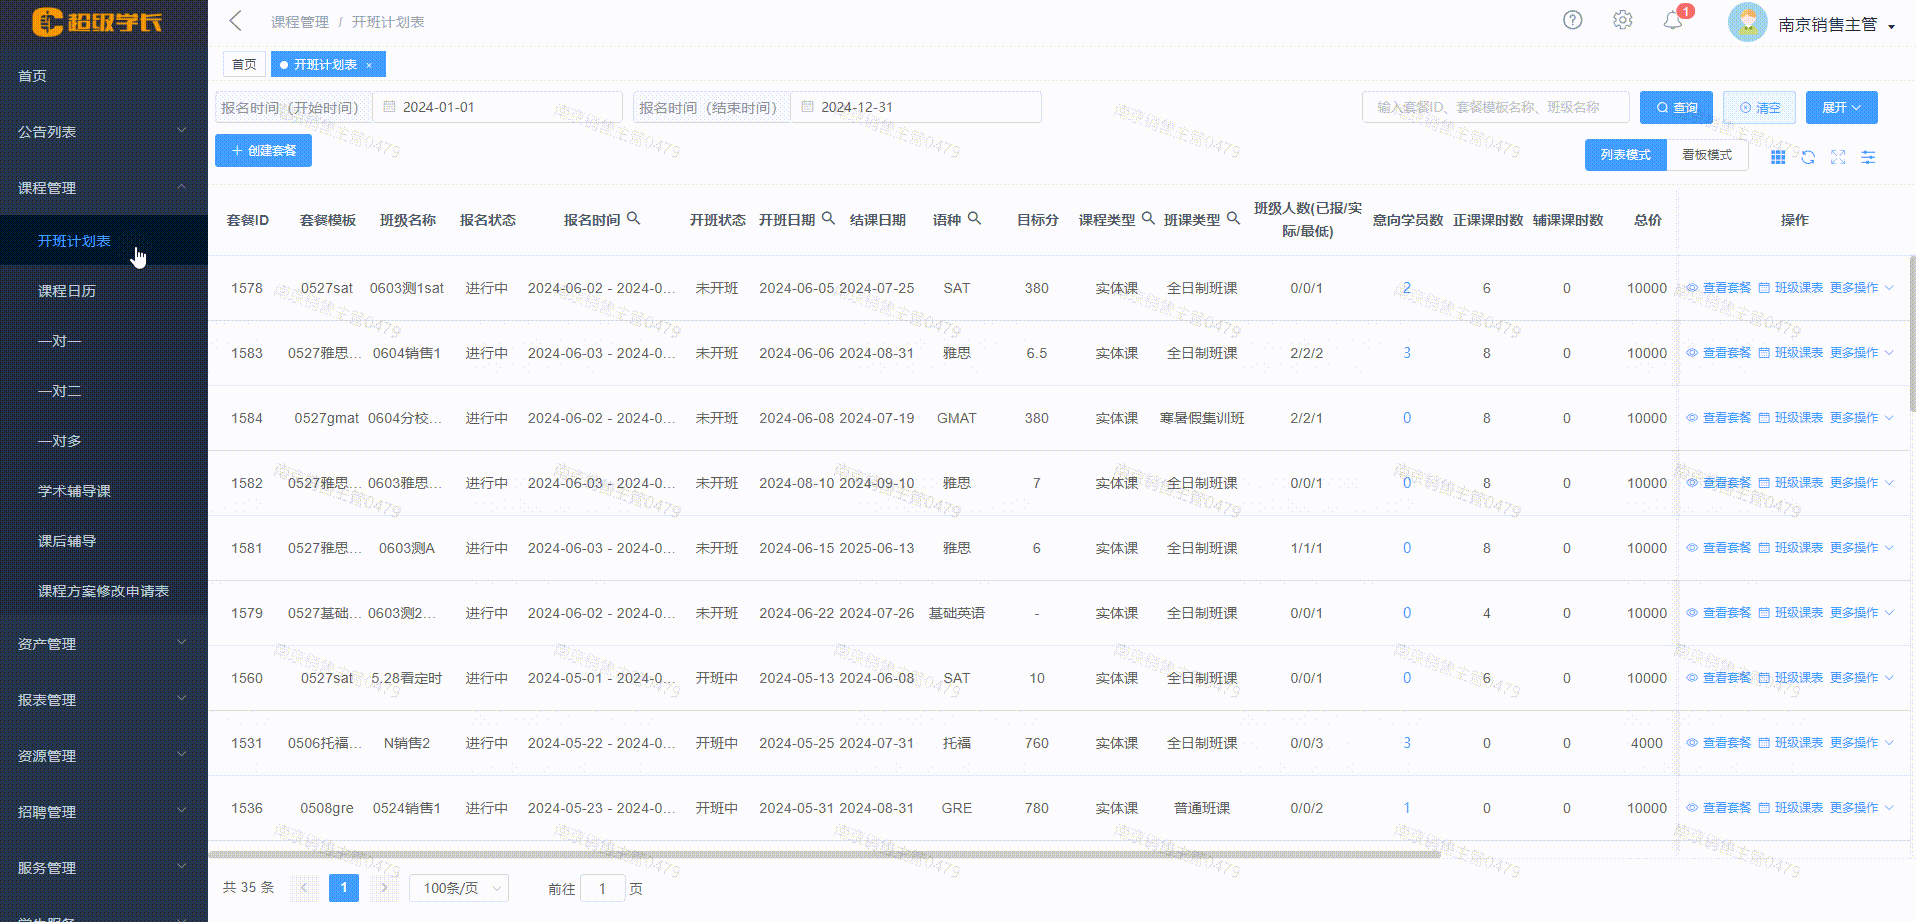Close the 开班计划表 tab
This screenshot has height=922, width=1916.
coord(369,64)
